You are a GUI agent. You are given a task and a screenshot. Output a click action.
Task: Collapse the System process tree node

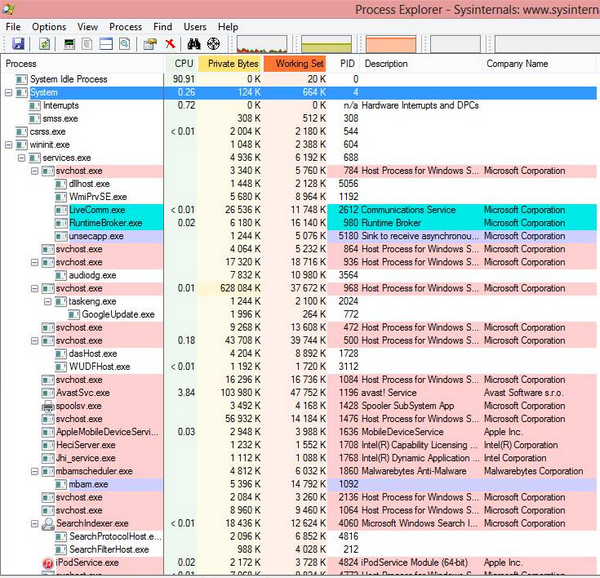tap(8, 93)
